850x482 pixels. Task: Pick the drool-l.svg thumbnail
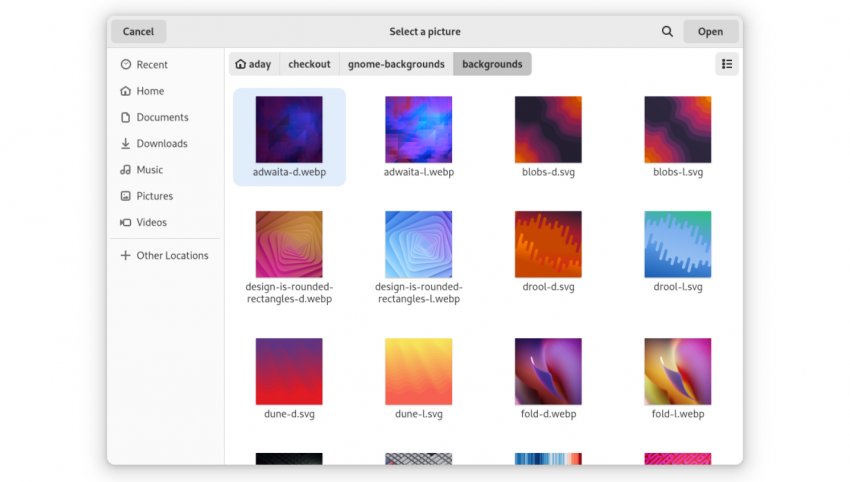(x=677, y=245)
